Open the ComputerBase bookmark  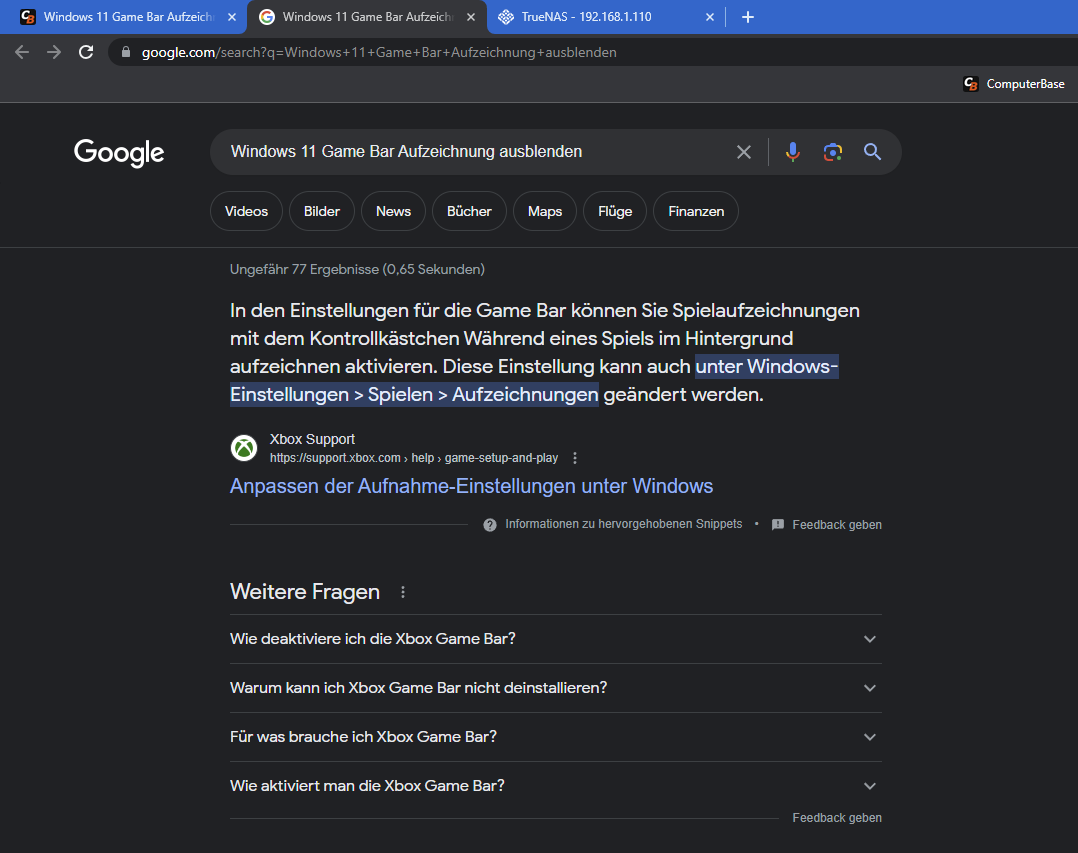(x=1014, y=84)
